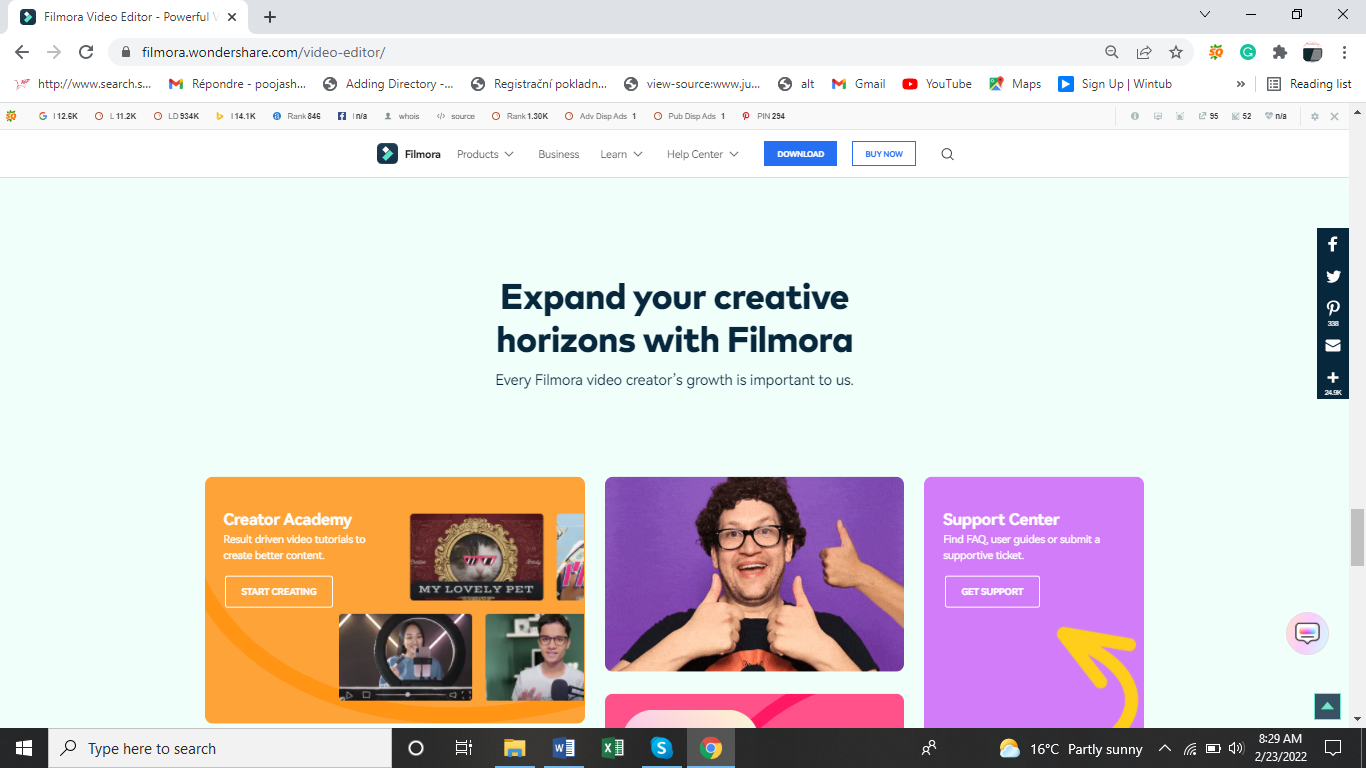Click the SEOquake info icon
This screenshot has height=768, width=1366.
point(1135,116)
